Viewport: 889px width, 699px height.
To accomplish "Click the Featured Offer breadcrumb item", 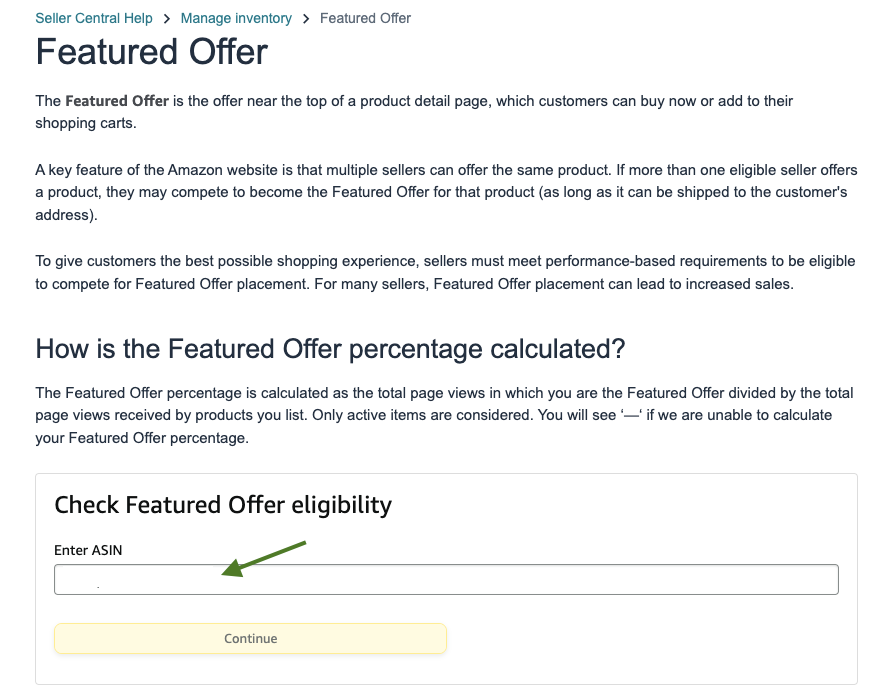I will (365, 18).
